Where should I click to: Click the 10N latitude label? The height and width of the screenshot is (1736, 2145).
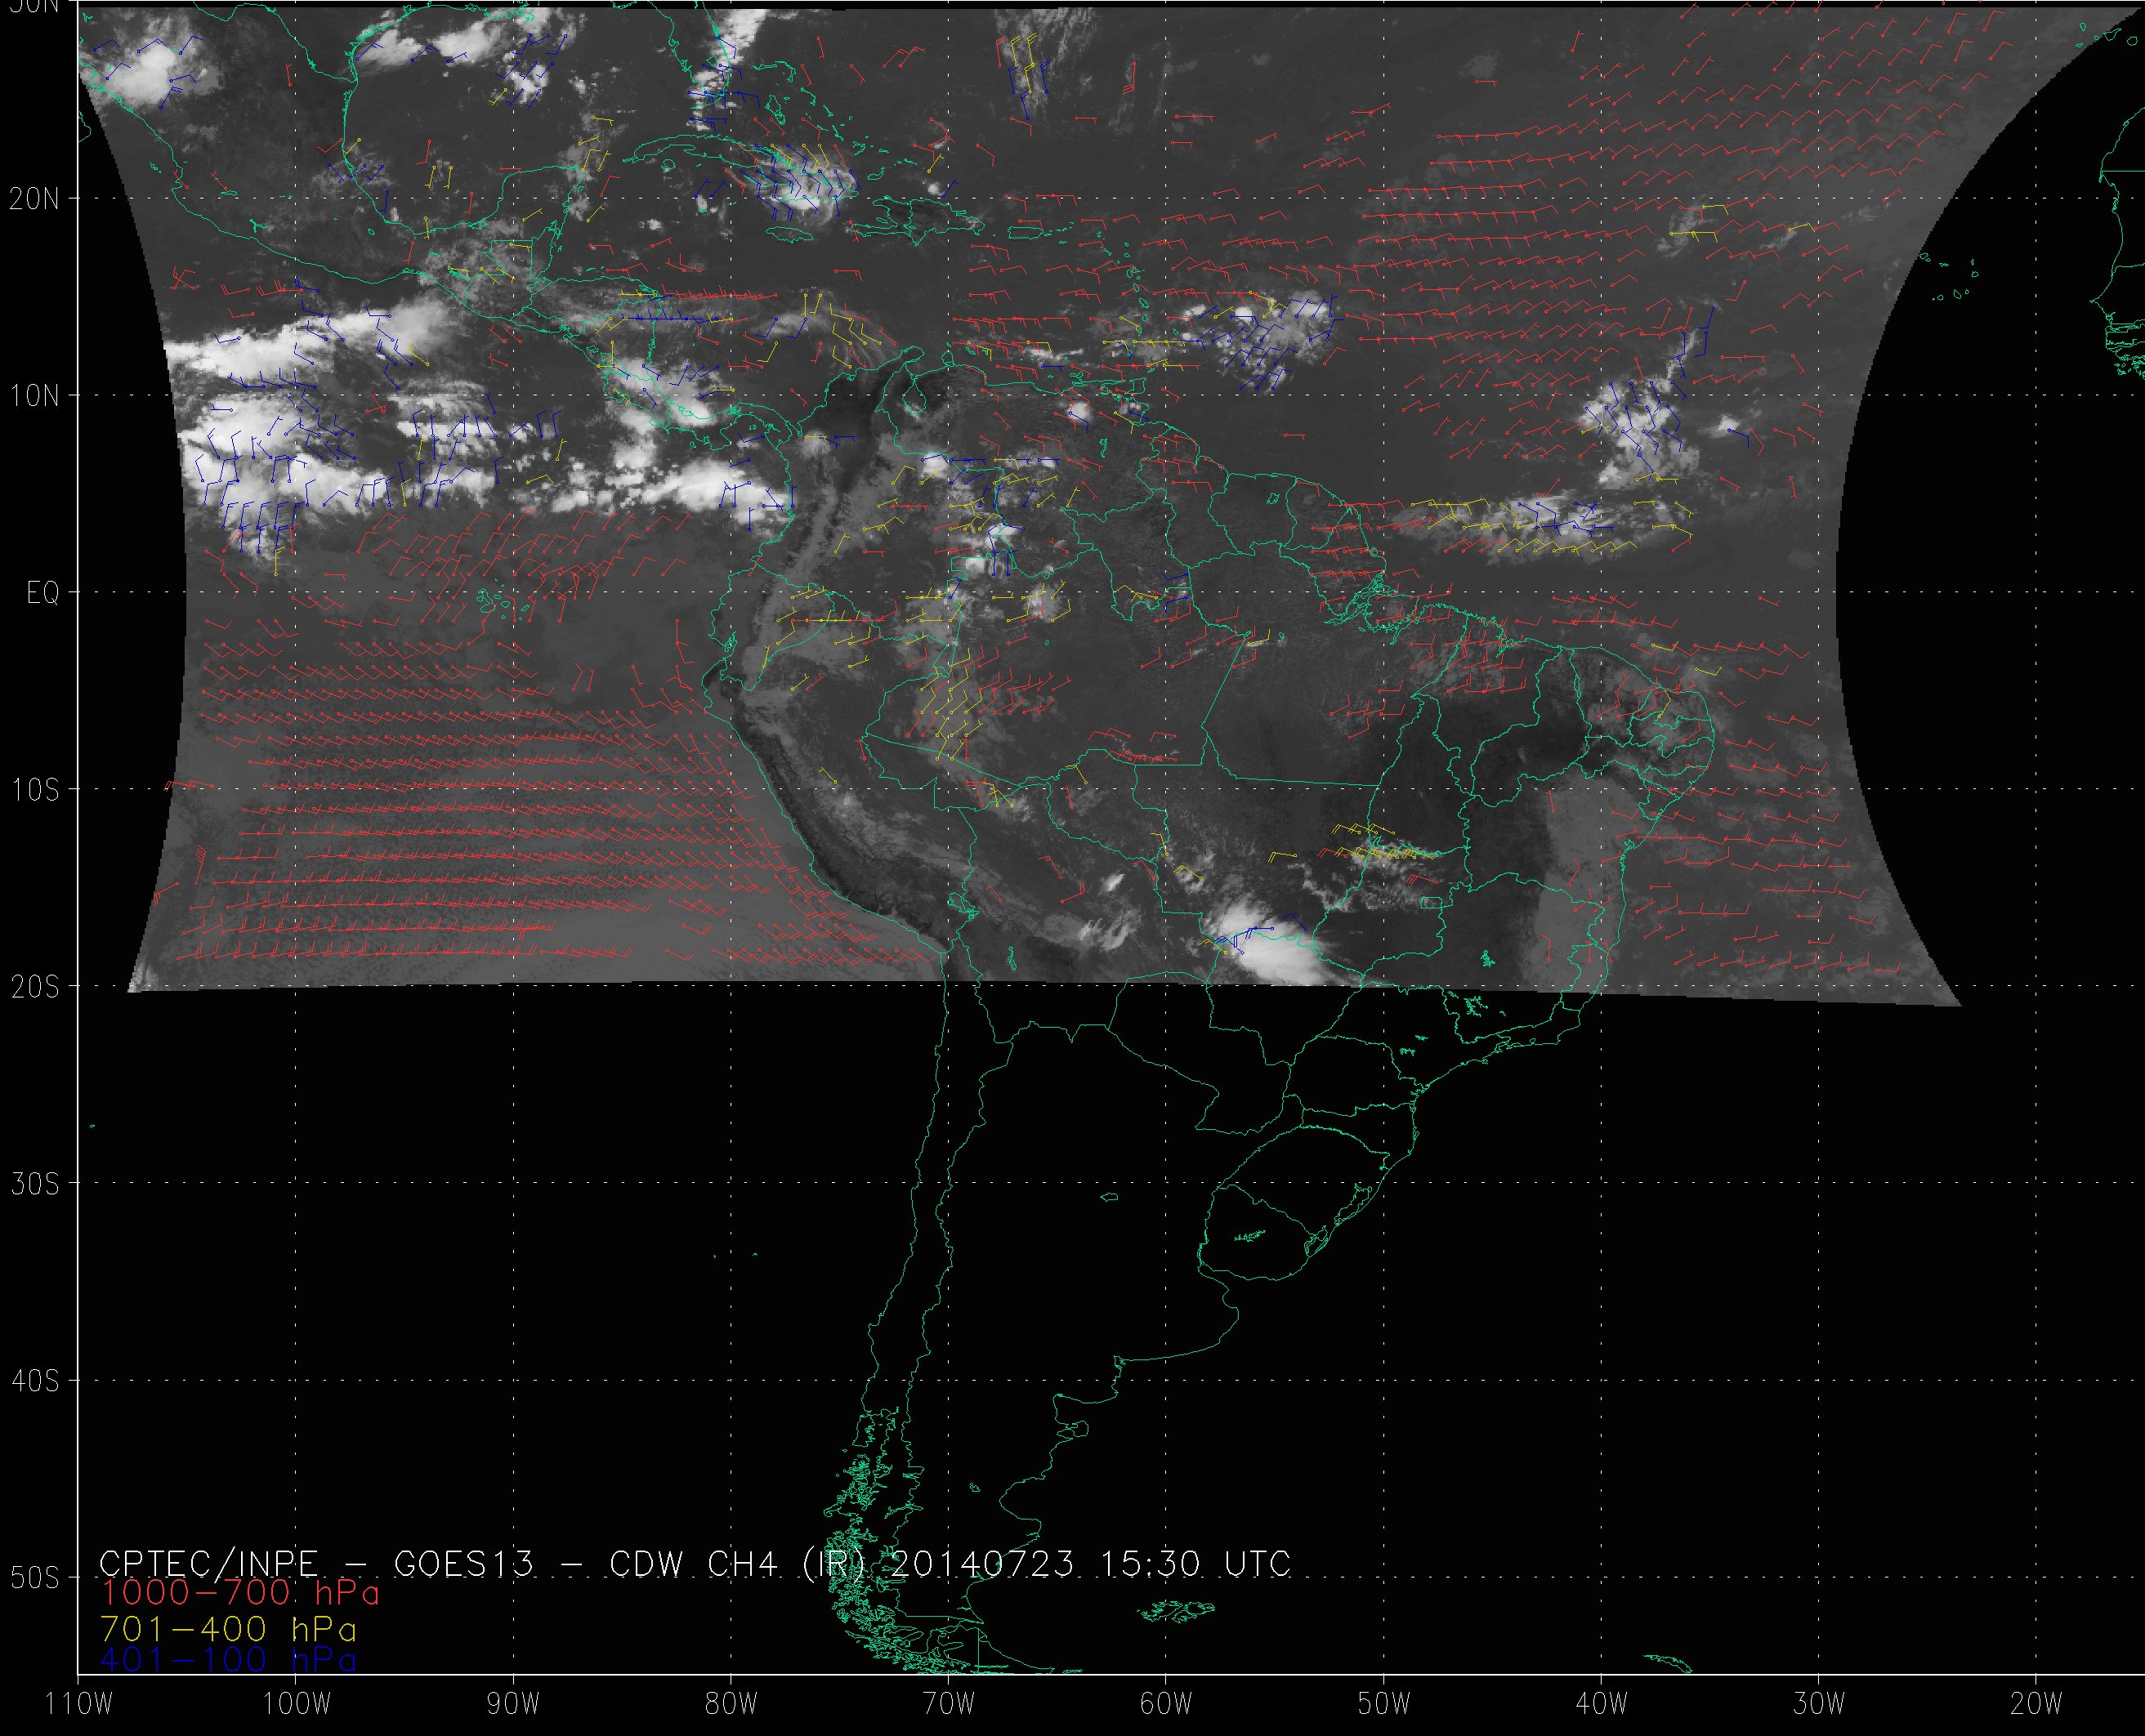pyautogui.click(x=34, y=396)
